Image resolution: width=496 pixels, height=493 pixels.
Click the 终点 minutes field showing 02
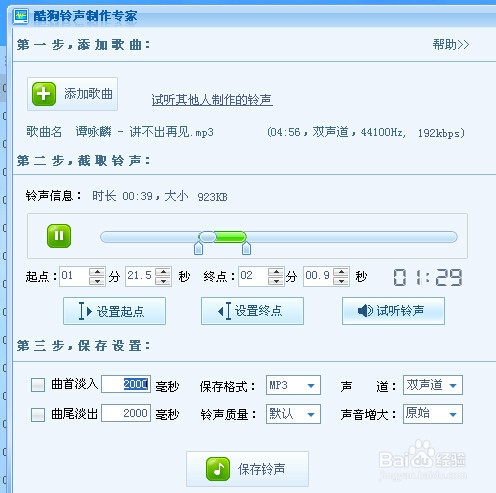tap(253, 276)
